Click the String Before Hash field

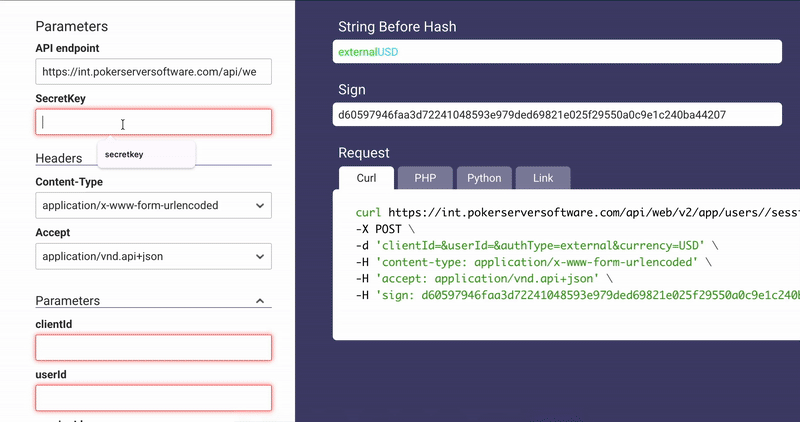[x=557, y=51]
